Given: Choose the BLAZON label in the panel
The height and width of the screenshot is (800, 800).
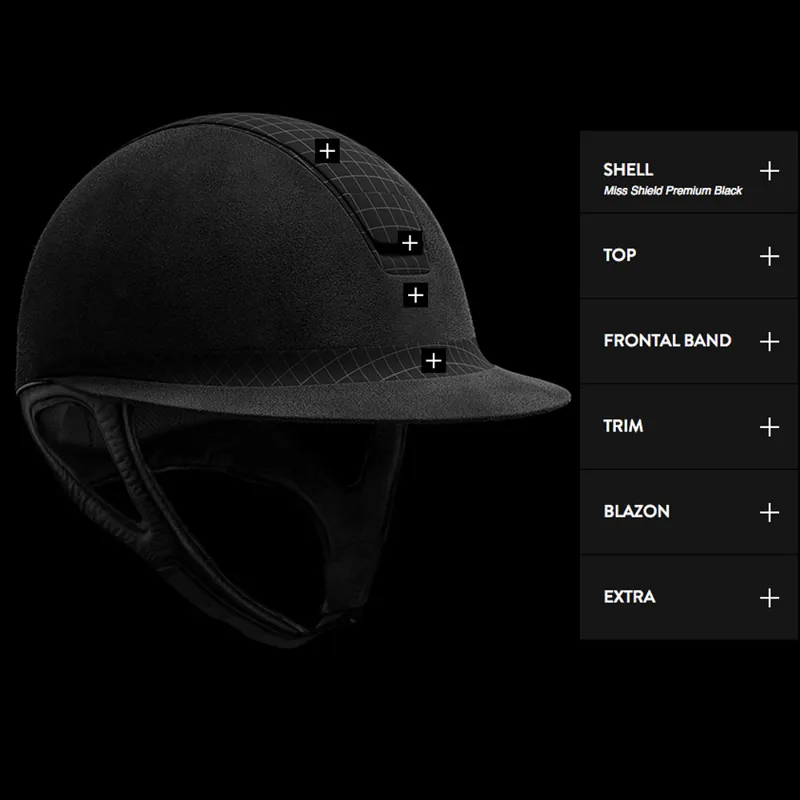Looking at the screenshot, I should (636, 511).
